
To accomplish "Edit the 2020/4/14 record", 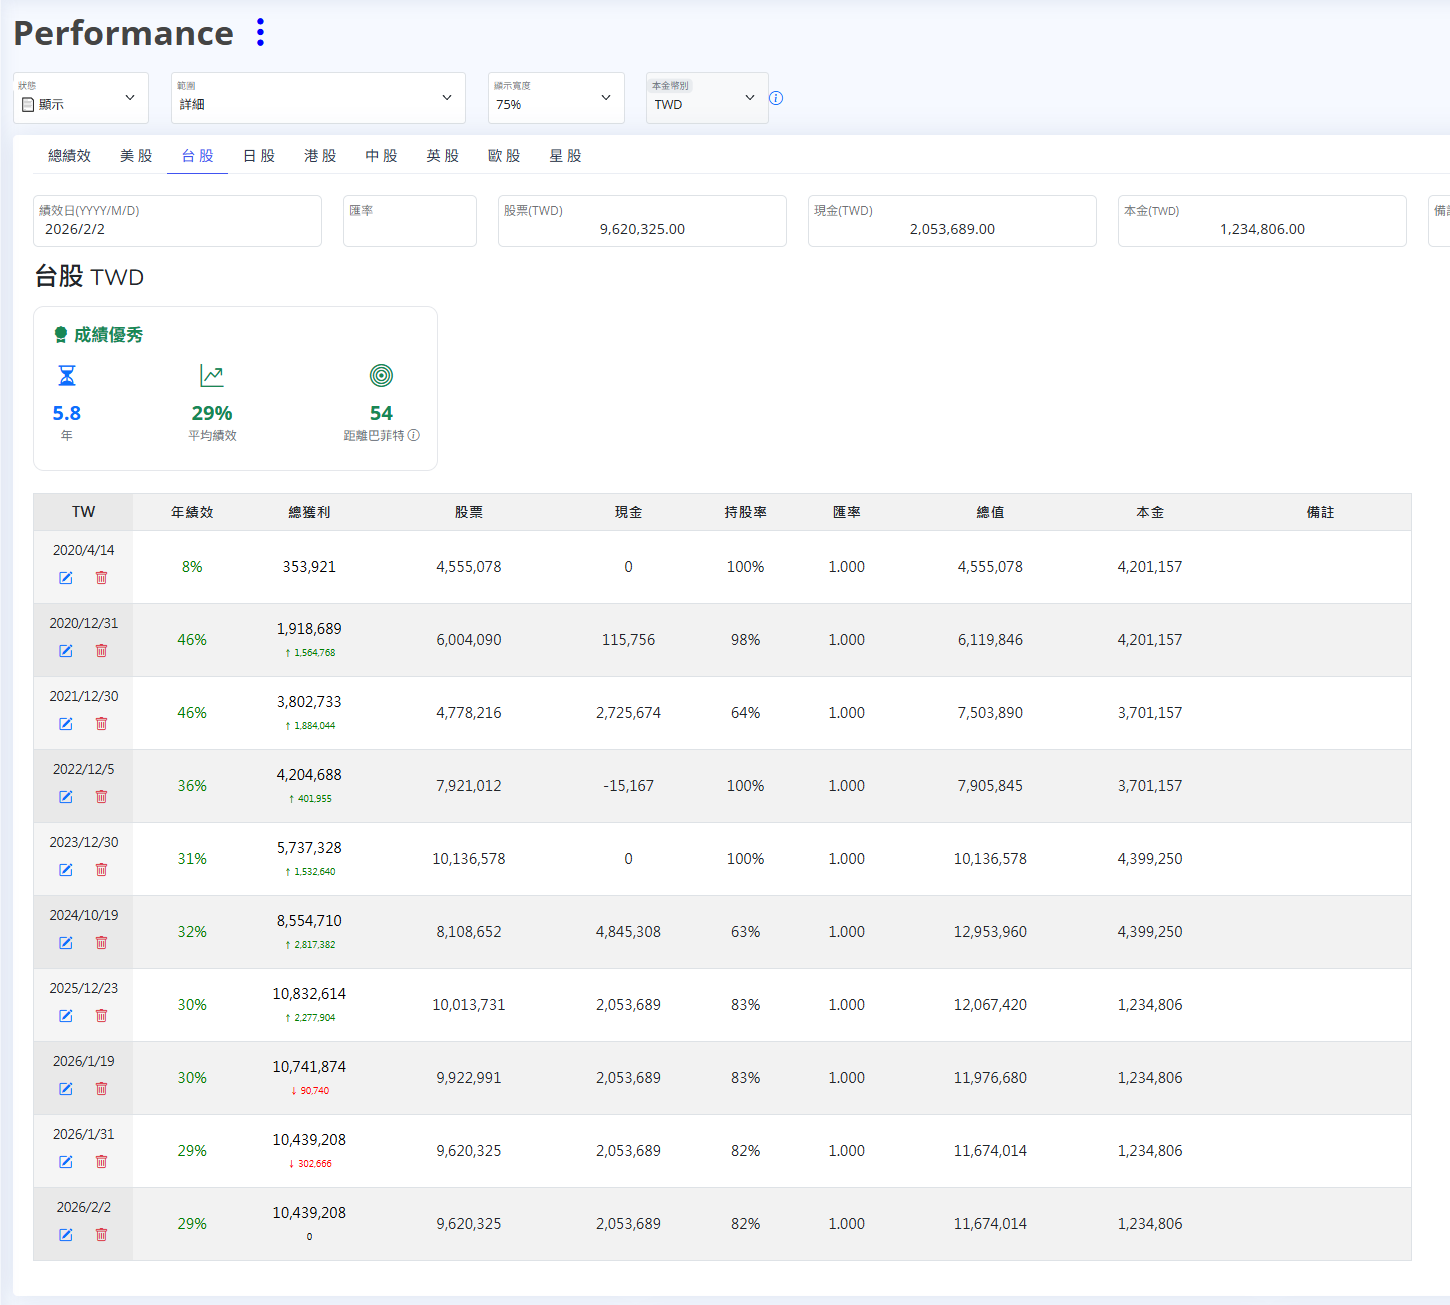I will tap(66, 578).
